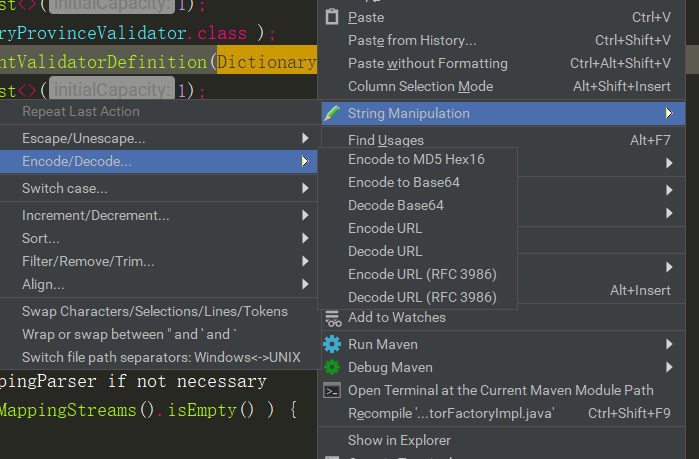
Task: Choose Decode URL (RFC 3986)
Action: pyautogui.click(x=417, y=297)
